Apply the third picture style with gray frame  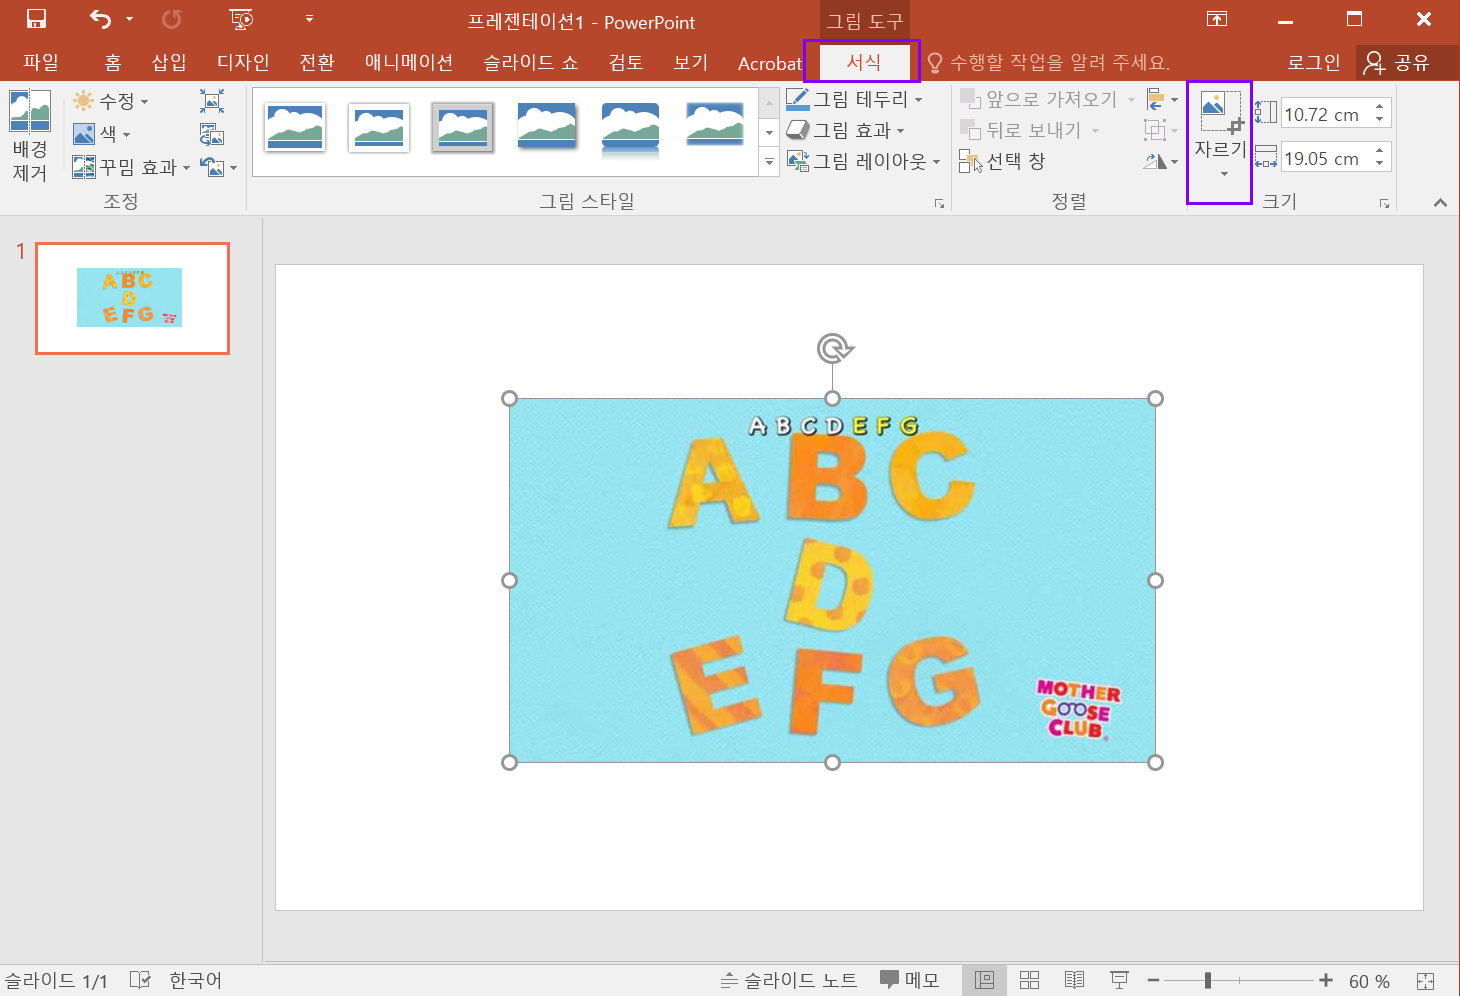pyautogui.click(x=463, y=127)
